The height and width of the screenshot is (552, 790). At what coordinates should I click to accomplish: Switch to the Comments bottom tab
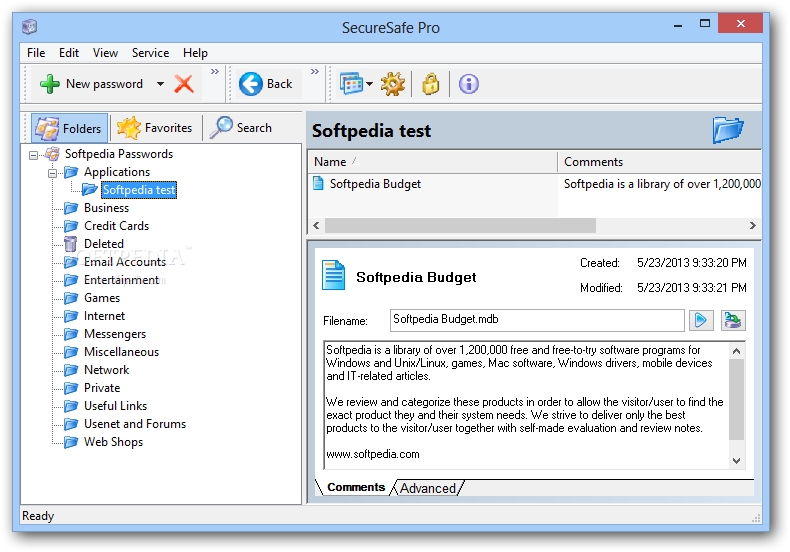[x=356, y=487]
